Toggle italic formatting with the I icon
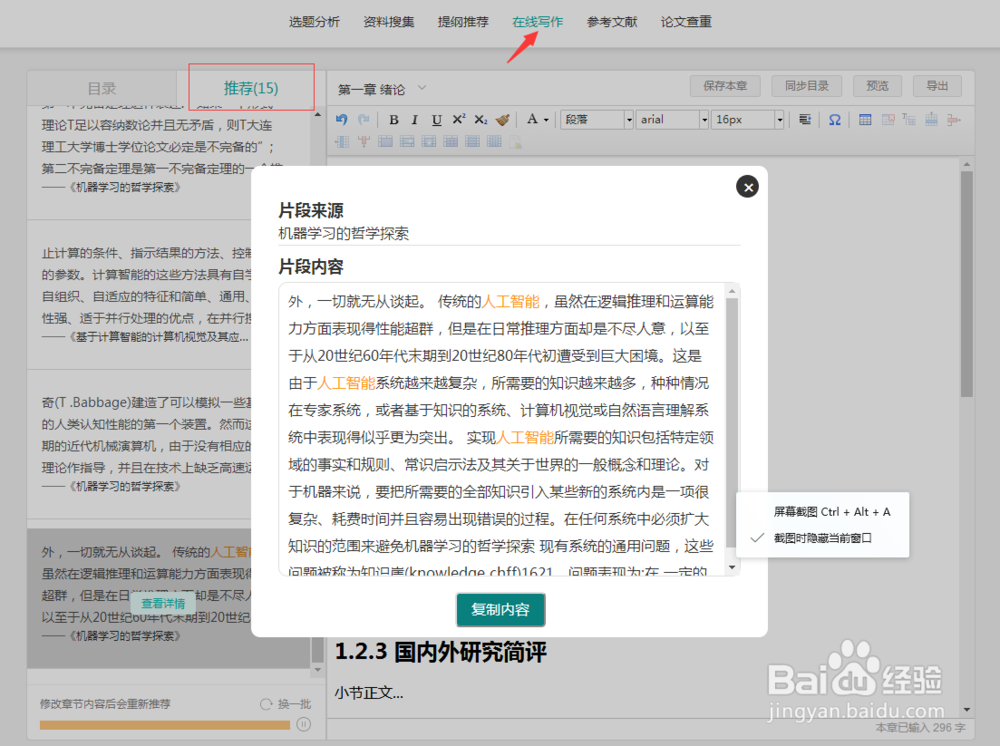1000x746 pixels. 415,119
